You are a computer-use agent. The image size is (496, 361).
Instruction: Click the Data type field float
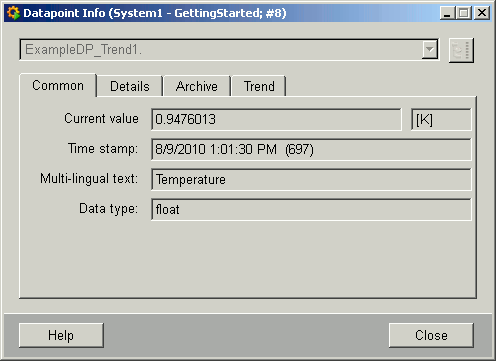(x=311, y=209)
